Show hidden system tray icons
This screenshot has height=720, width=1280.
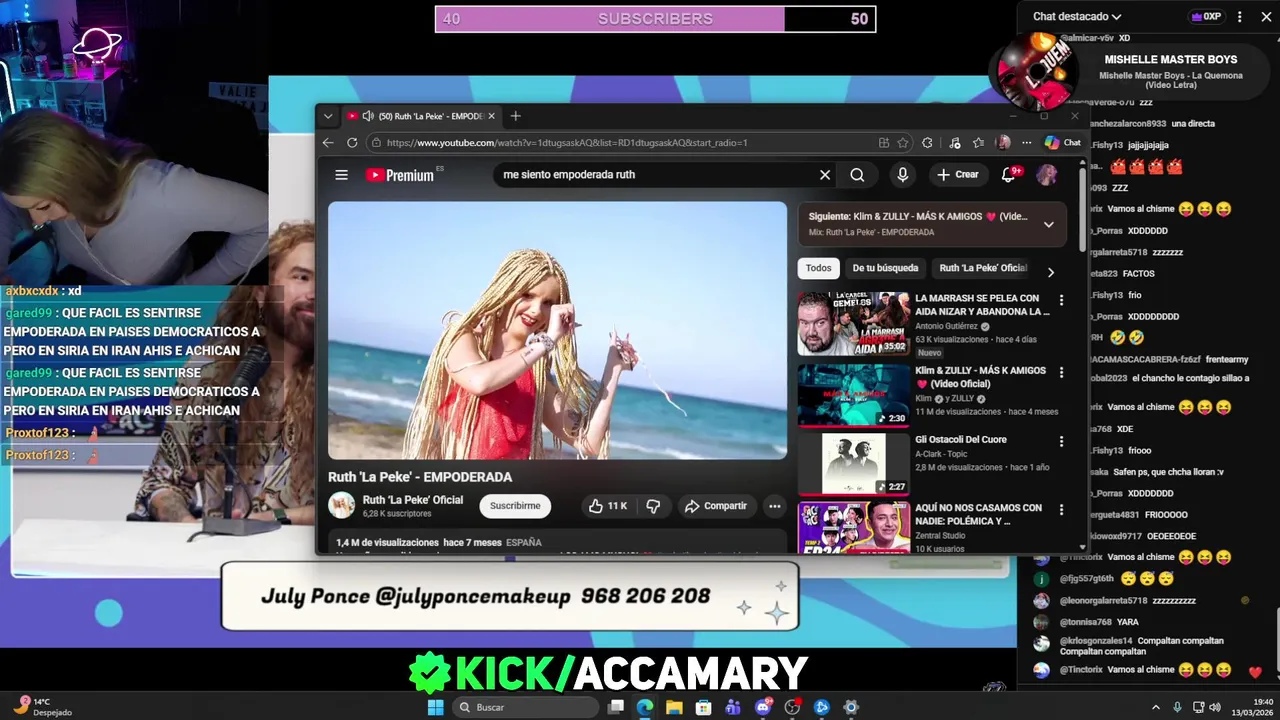[1156, 707]
